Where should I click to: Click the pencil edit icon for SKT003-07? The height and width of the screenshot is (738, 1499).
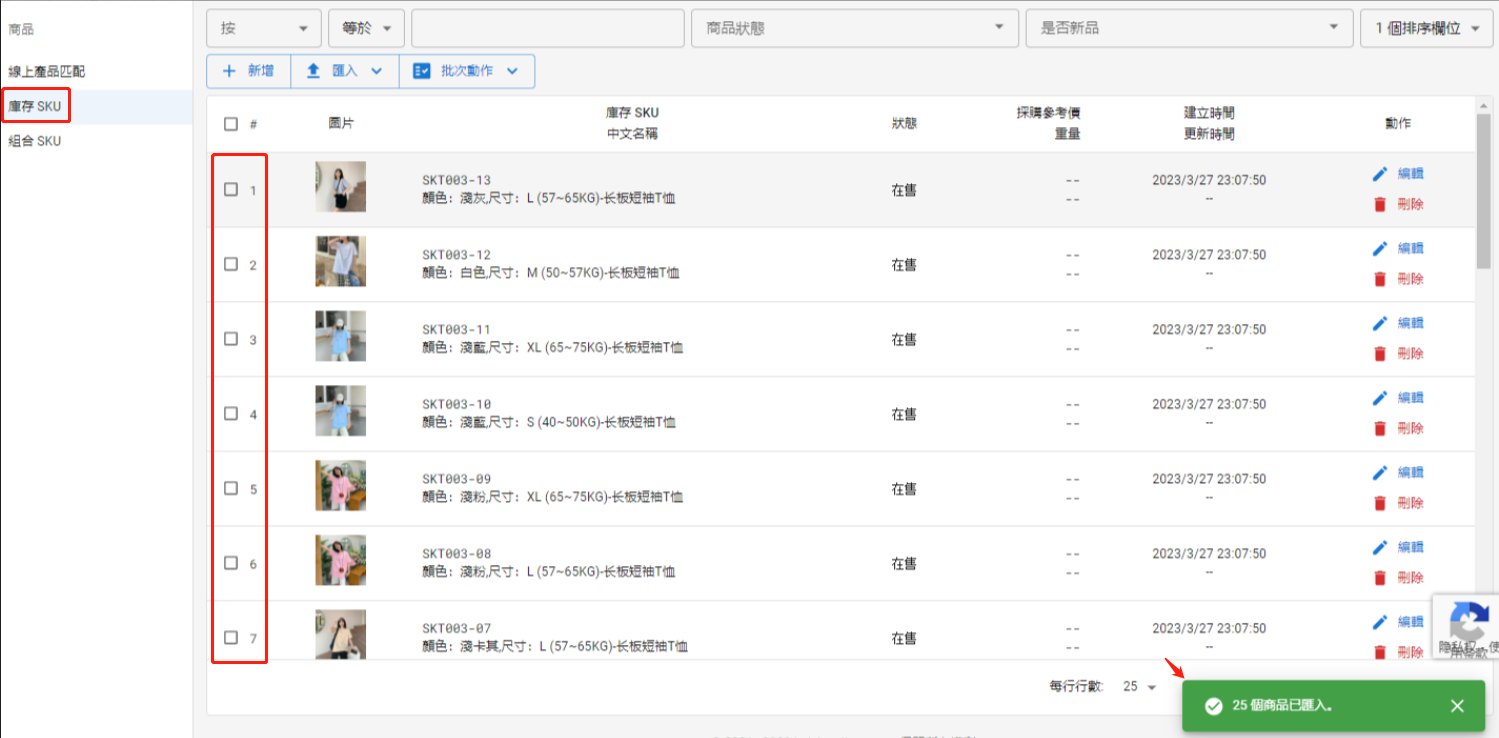(1380, 622)
